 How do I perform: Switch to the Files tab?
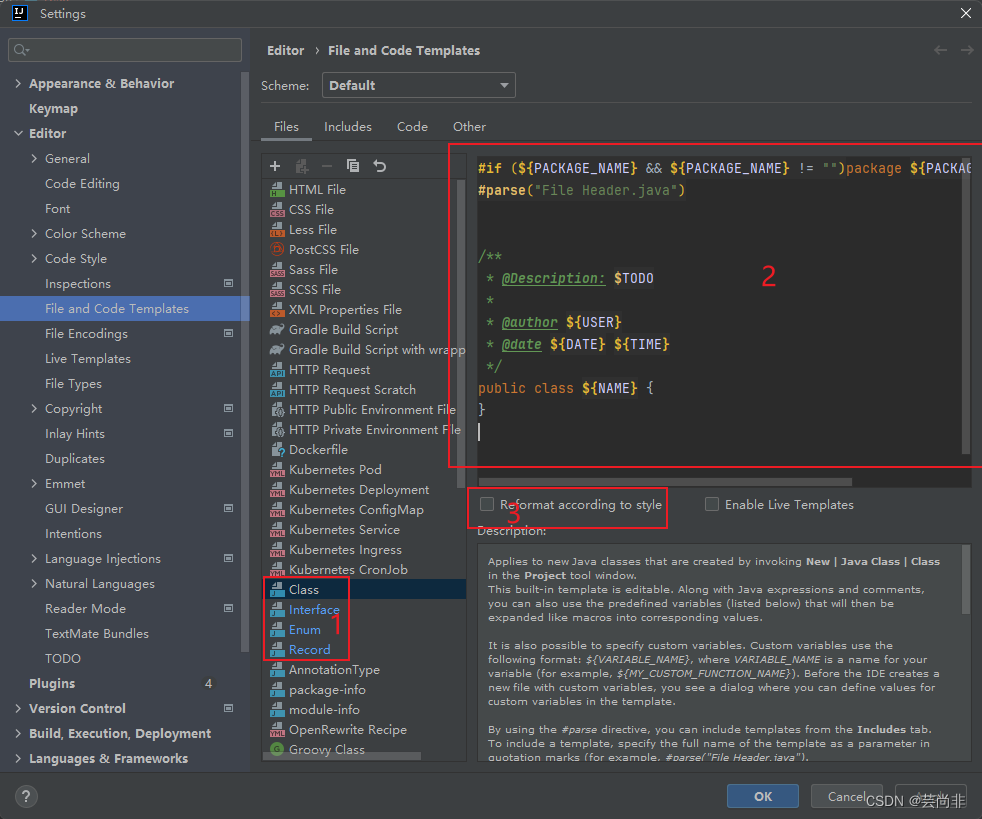[x=286, y=126]
